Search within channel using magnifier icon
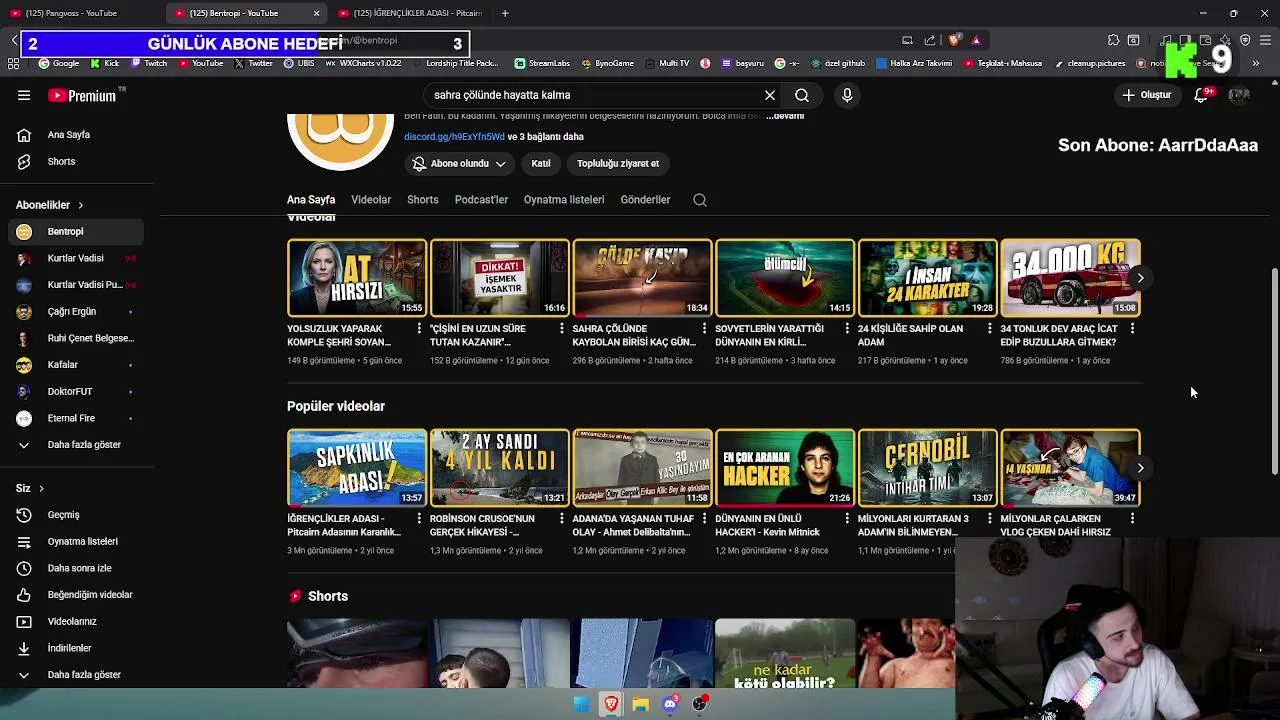The image size is (1280, 720). pos(700,200)
